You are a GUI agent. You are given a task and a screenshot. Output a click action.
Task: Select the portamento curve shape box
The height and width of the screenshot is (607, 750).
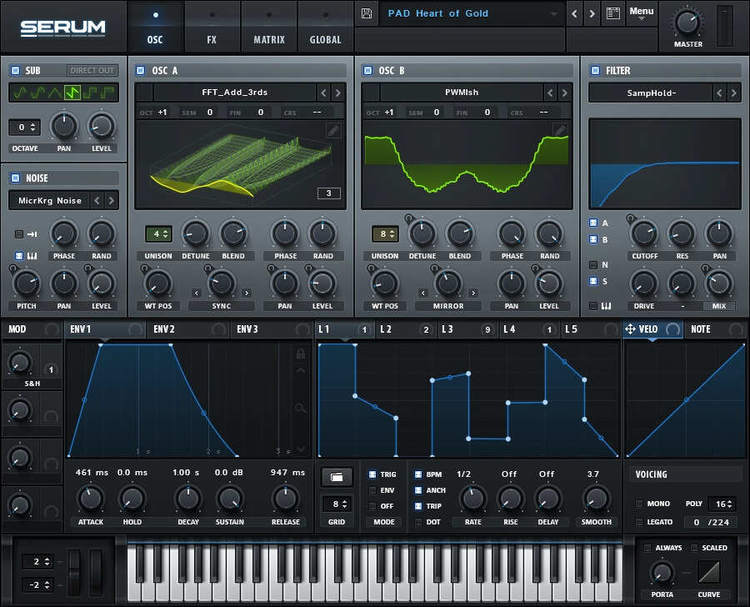(x=708, y=572)
